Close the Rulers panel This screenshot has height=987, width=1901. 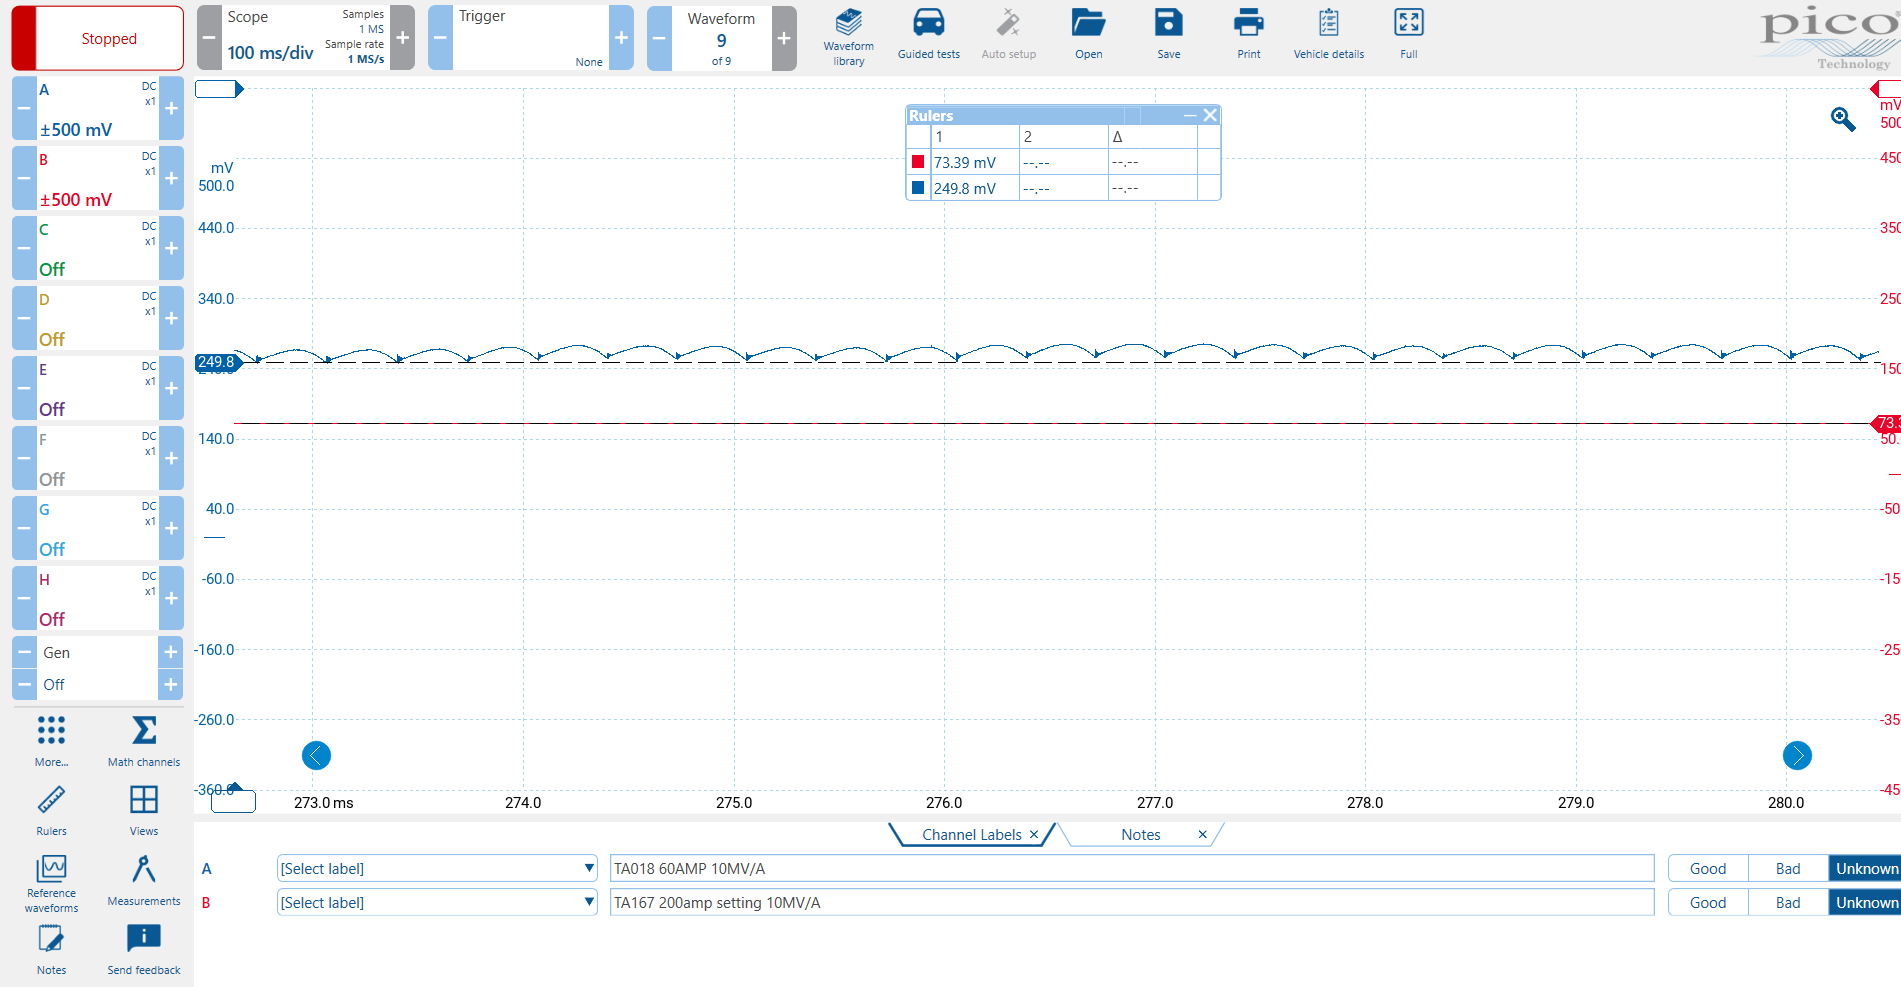pyautogui.click(x=1210, y=115)
